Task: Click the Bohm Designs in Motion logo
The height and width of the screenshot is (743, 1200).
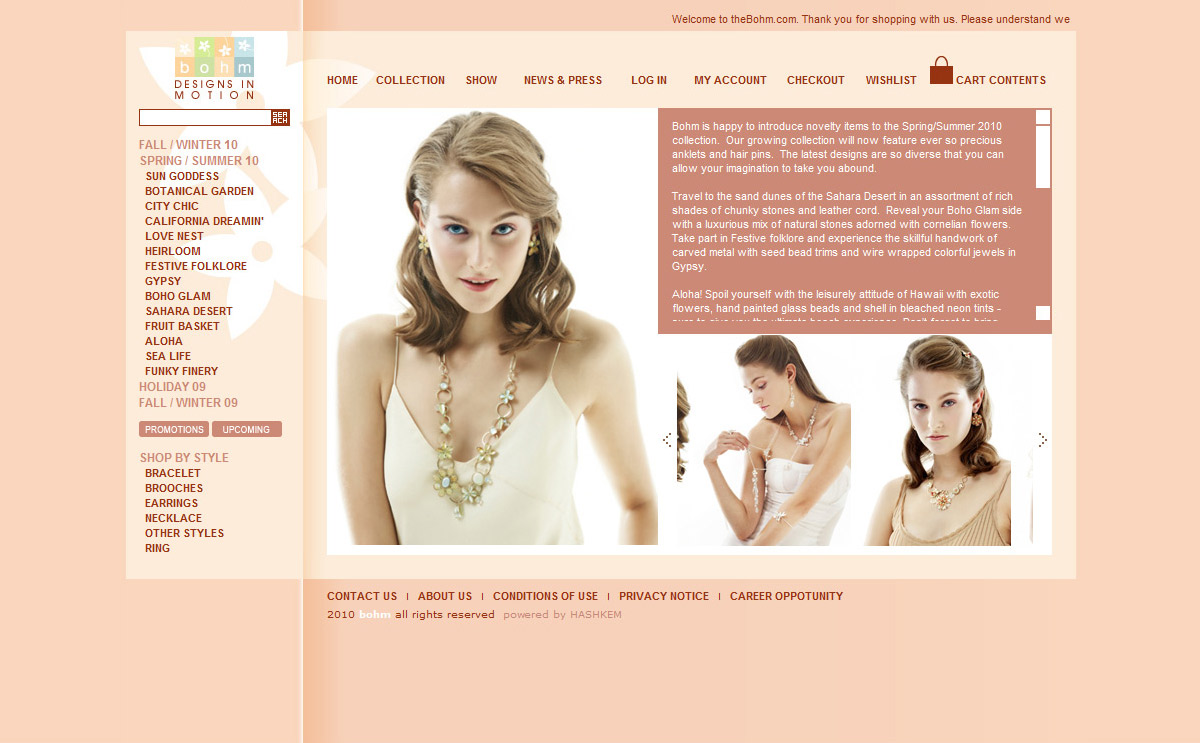Action: (x=214, y=68)
